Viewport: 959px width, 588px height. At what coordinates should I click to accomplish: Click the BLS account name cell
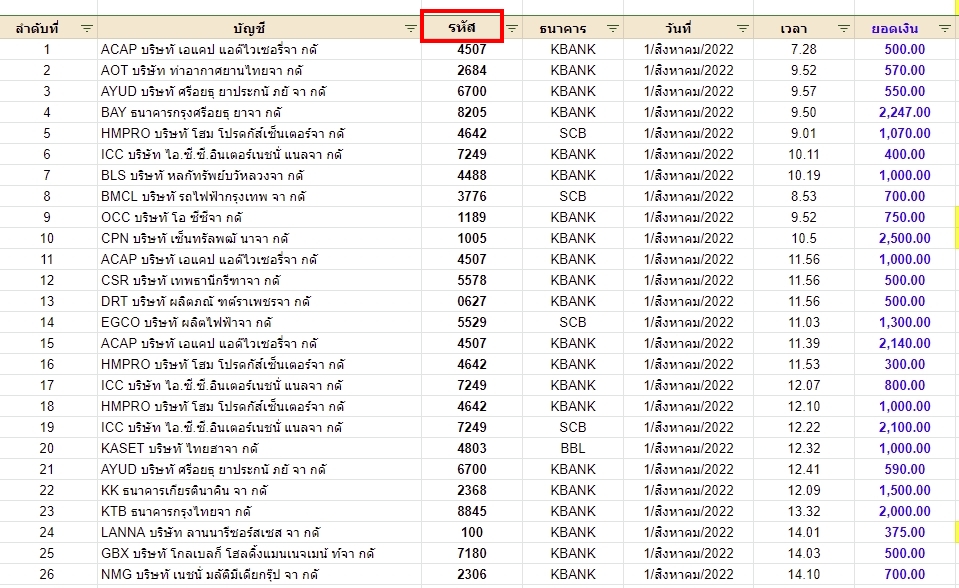click(x=259, y=176)
